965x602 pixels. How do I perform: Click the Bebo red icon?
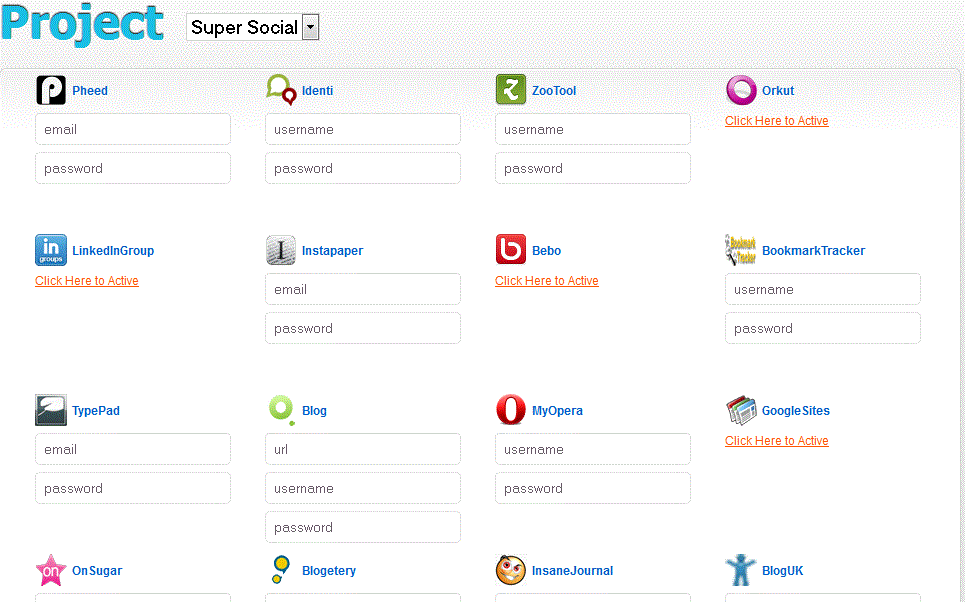click(x=511, y=250)
